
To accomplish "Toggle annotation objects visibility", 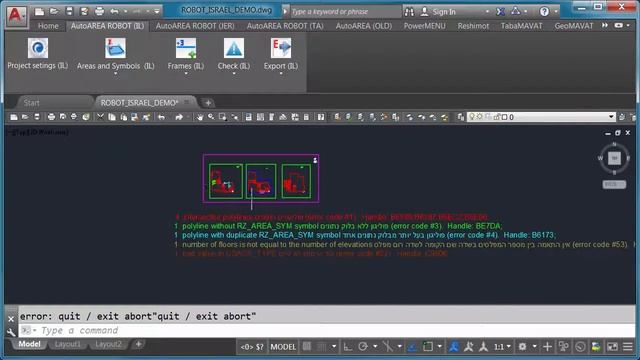I will (453, 347).
